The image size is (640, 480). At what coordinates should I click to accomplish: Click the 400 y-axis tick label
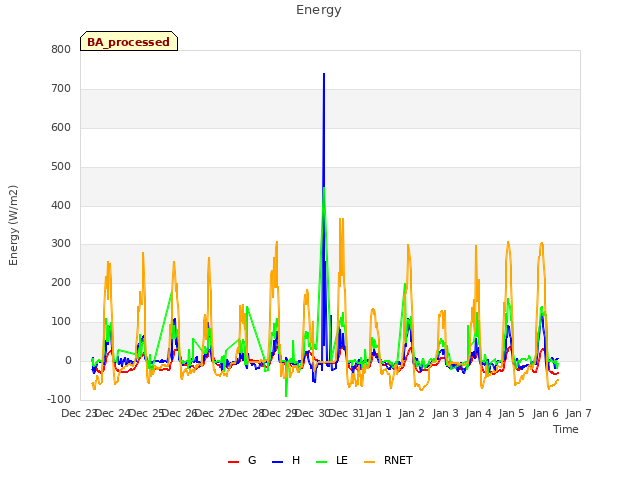click(x=61, y=205)
